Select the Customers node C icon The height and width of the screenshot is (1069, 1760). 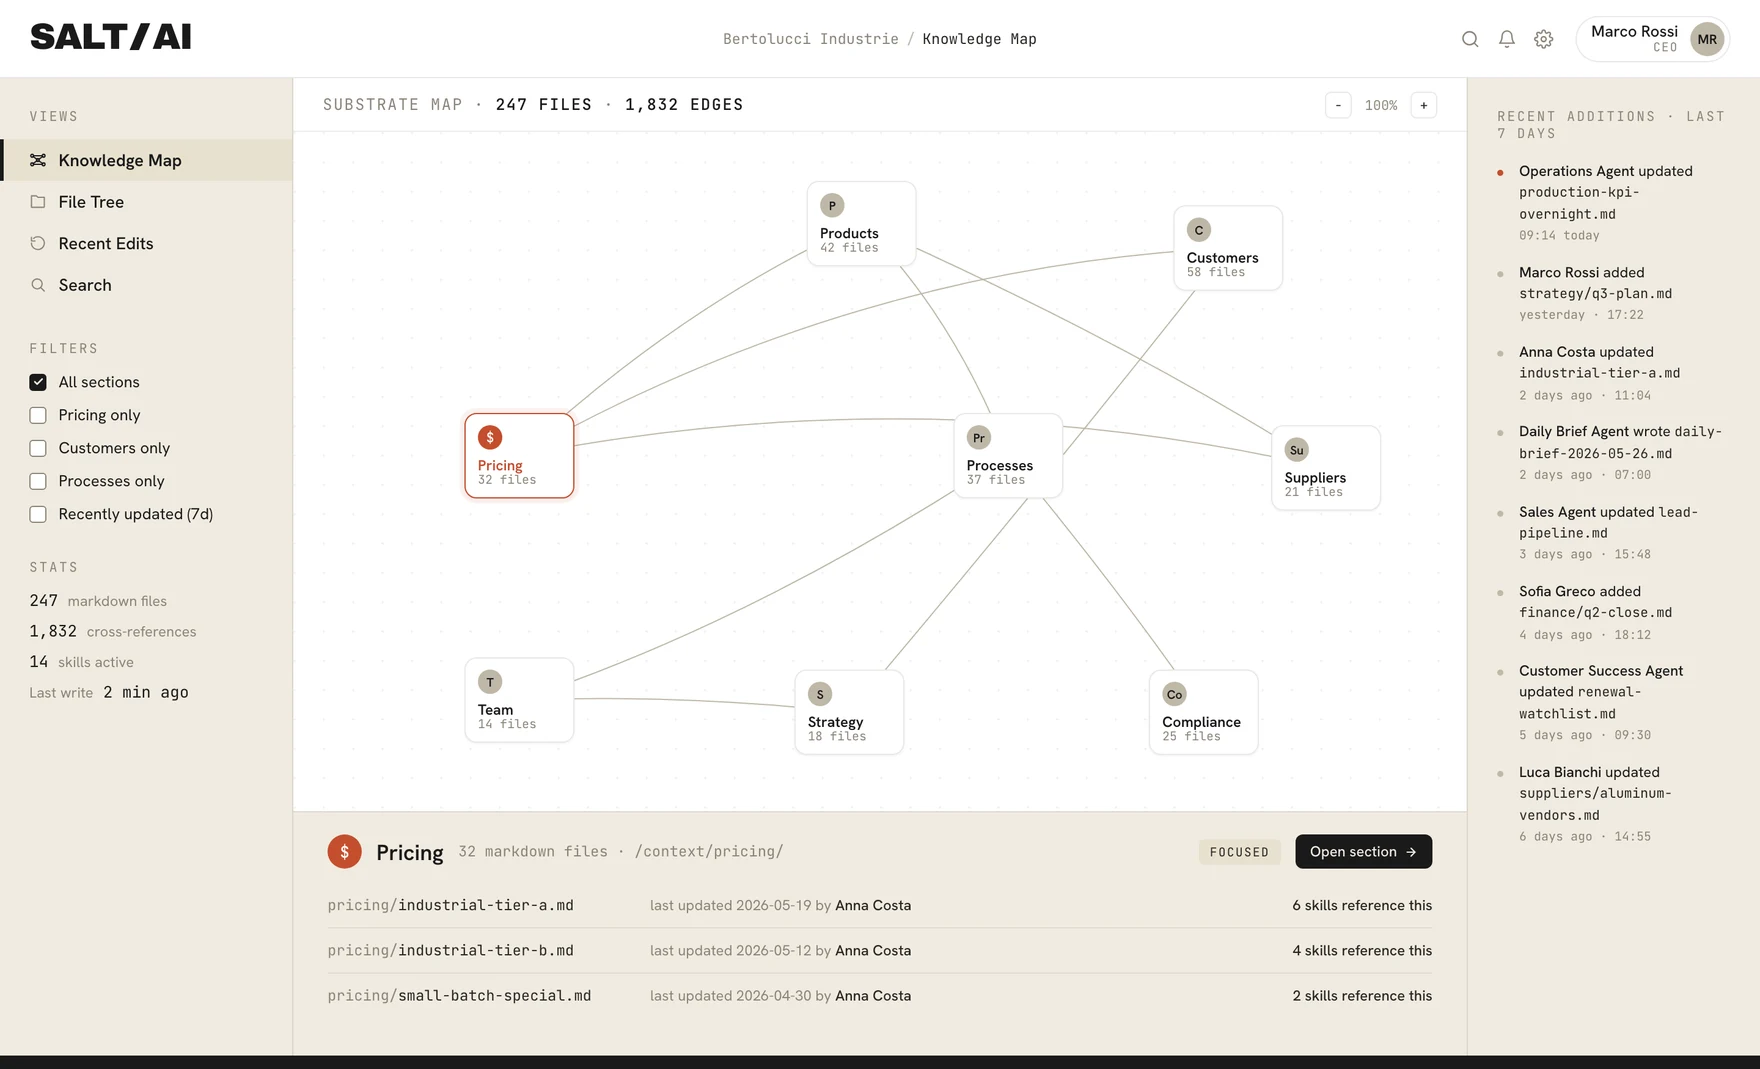[x=1199, y=230]
